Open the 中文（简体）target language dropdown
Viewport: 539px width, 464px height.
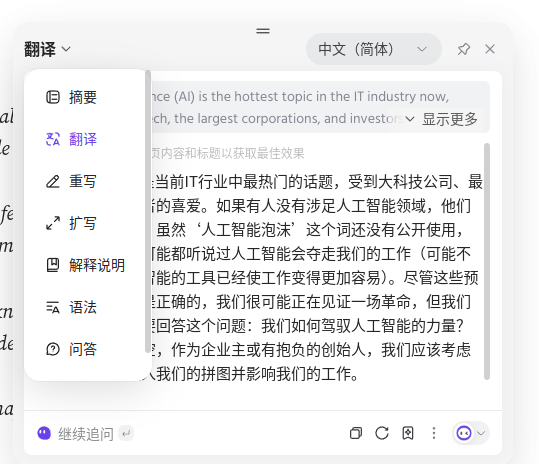pos(374,49)
